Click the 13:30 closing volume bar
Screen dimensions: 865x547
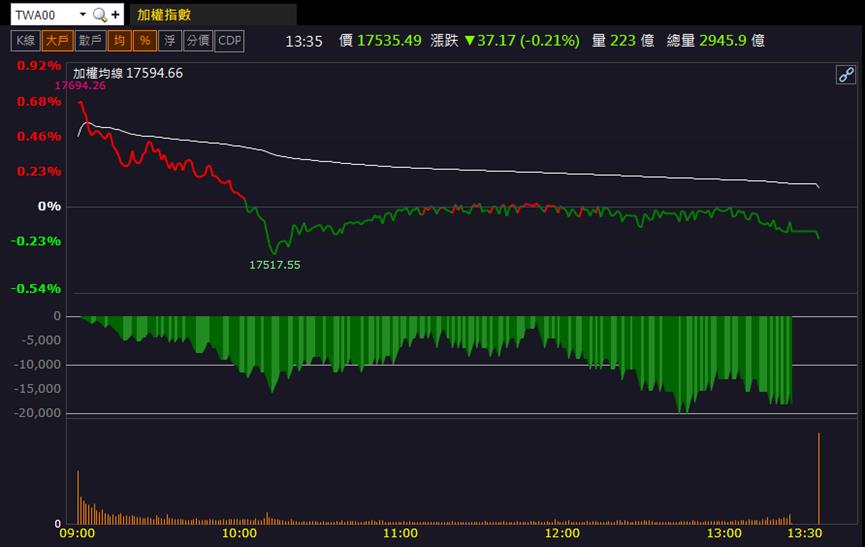point(819,479)
